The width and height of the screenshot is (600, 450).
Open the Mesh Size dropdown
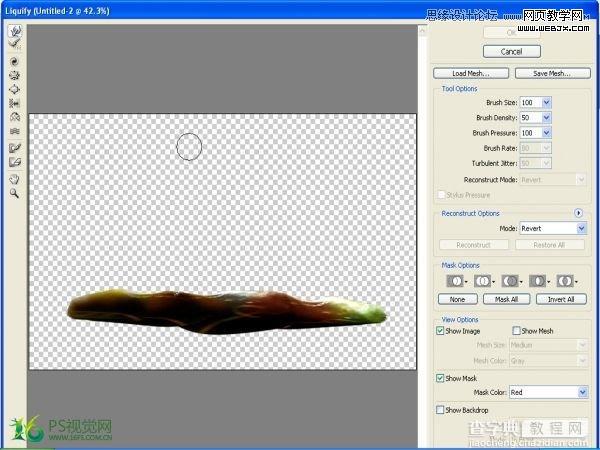[x=548, y=345]
